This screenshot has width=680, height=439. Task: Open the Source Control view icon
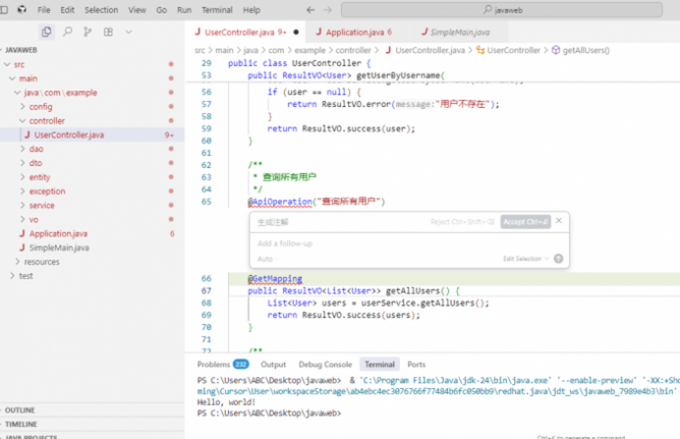click(x=88, y=32)
